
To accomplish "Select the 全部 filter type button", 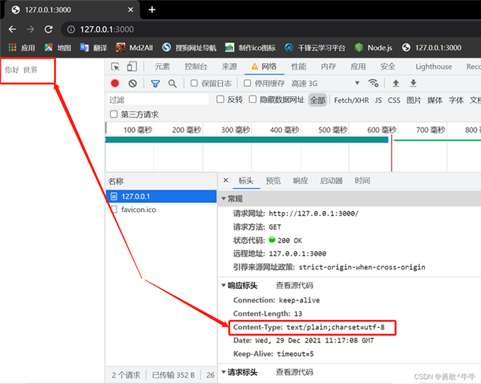I will pyautogui.click(x=318, y=100).
